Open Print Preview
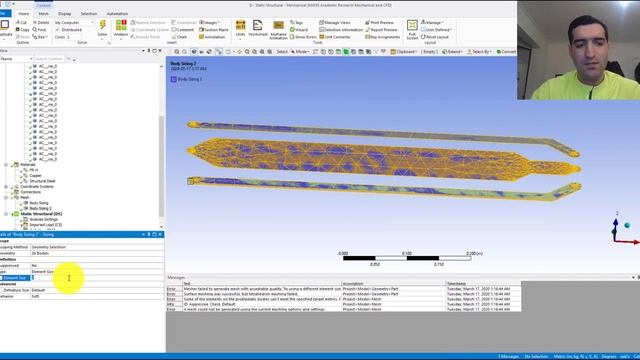640x360 pixels. pos(379,22)
